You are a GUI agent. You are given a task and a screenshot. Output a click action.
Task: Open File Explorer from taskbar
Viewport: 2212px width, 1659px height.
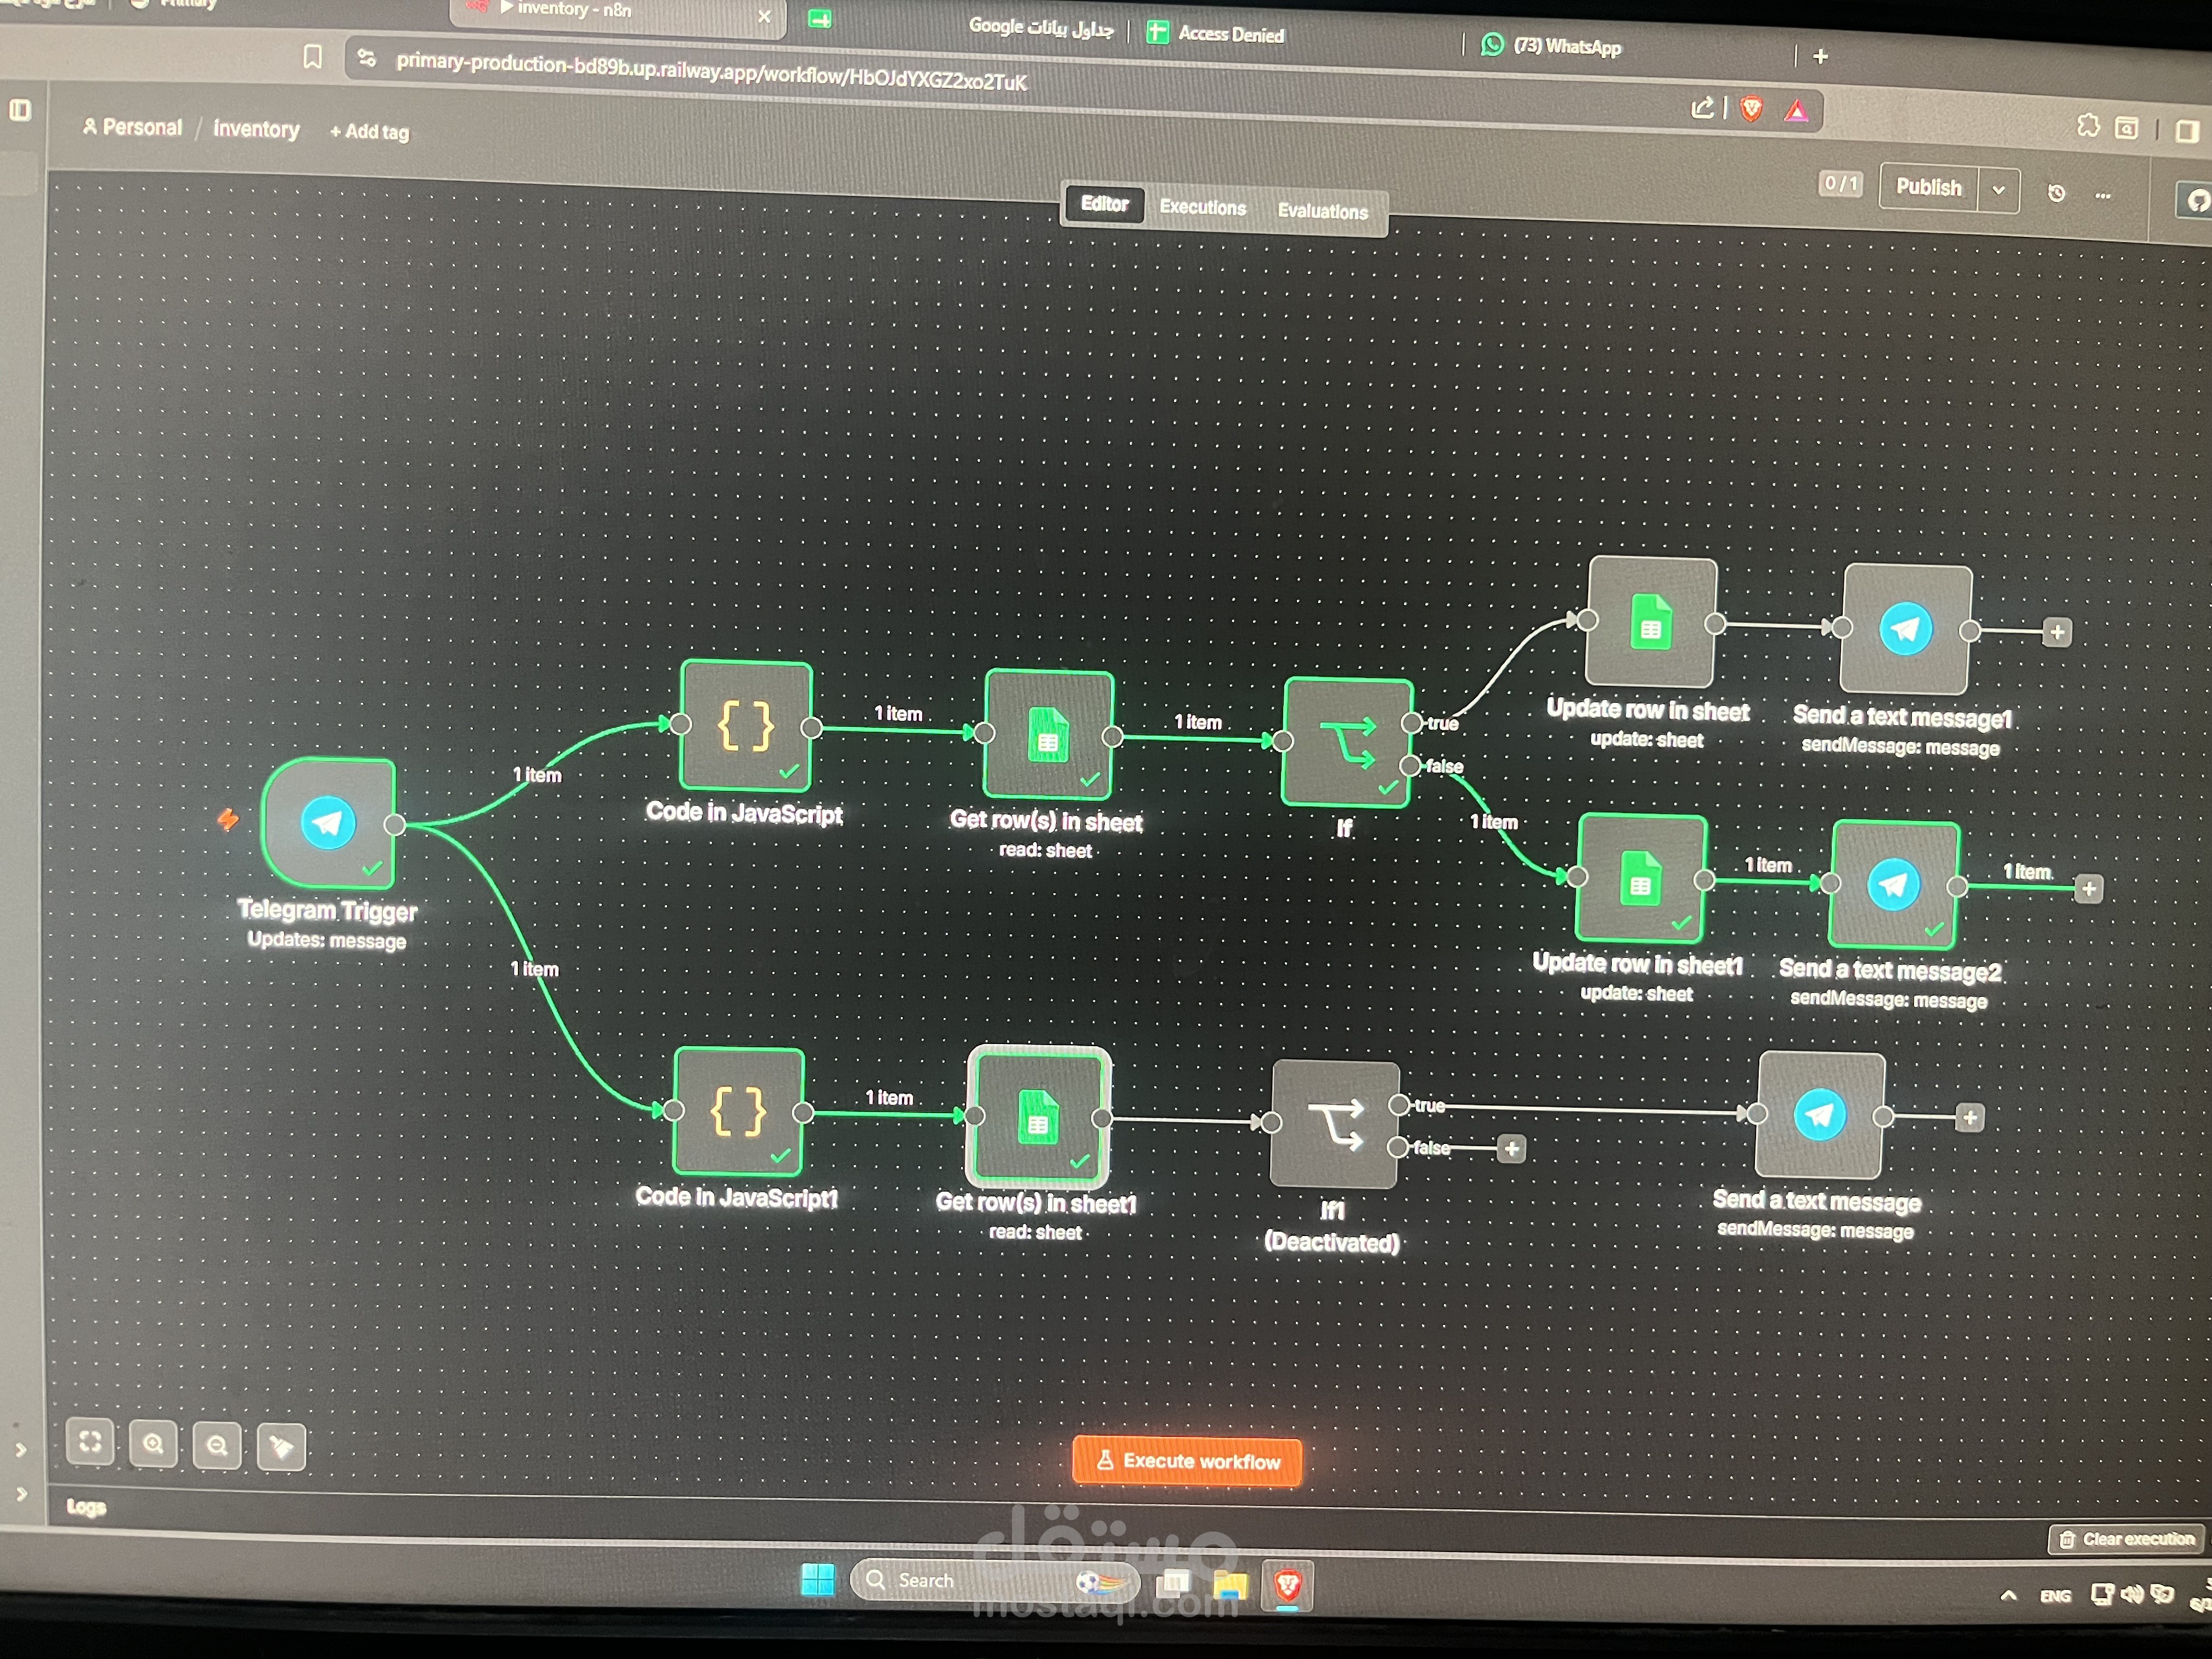[x=1230, y=1584]
